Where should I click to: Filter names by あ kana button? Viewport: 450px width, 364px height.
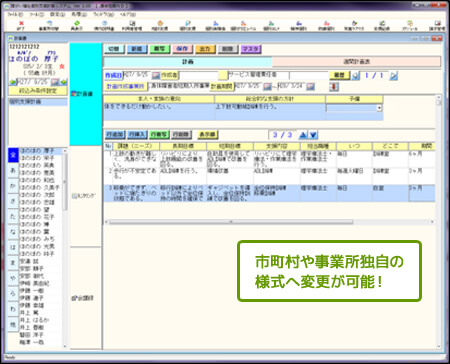click(13, 170)
